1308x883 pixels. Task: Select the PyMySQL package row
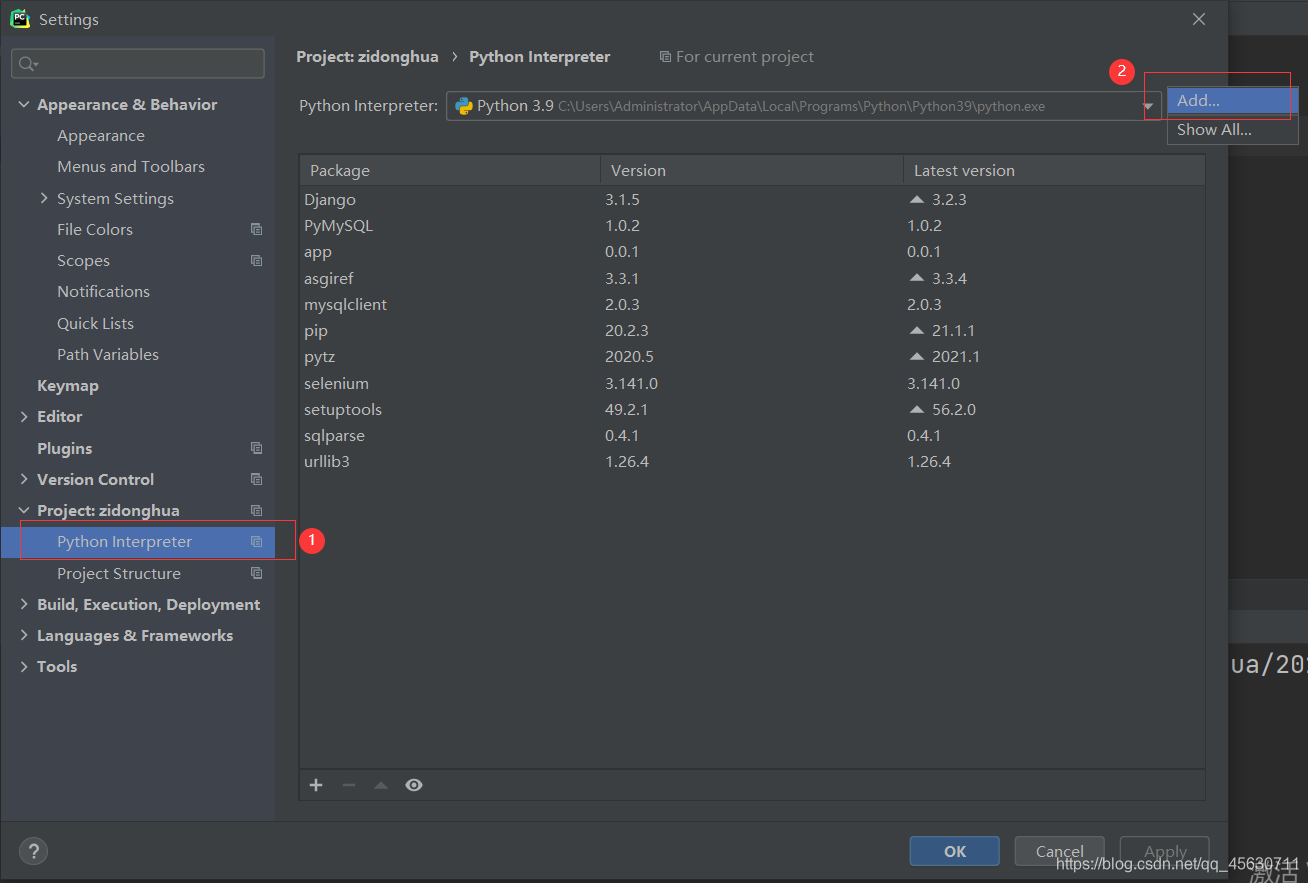pos(752,225)
